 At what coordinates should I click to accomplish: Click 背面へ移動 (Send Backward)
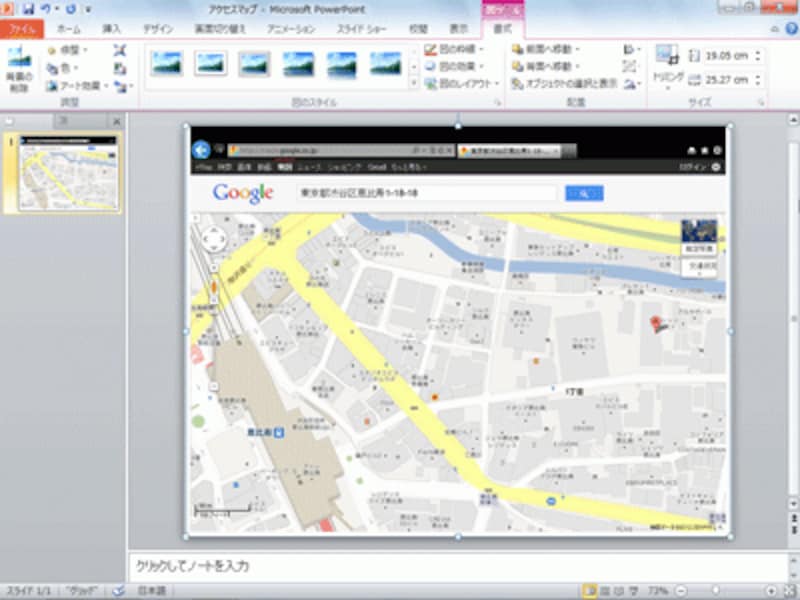click(x=546, y=66)
